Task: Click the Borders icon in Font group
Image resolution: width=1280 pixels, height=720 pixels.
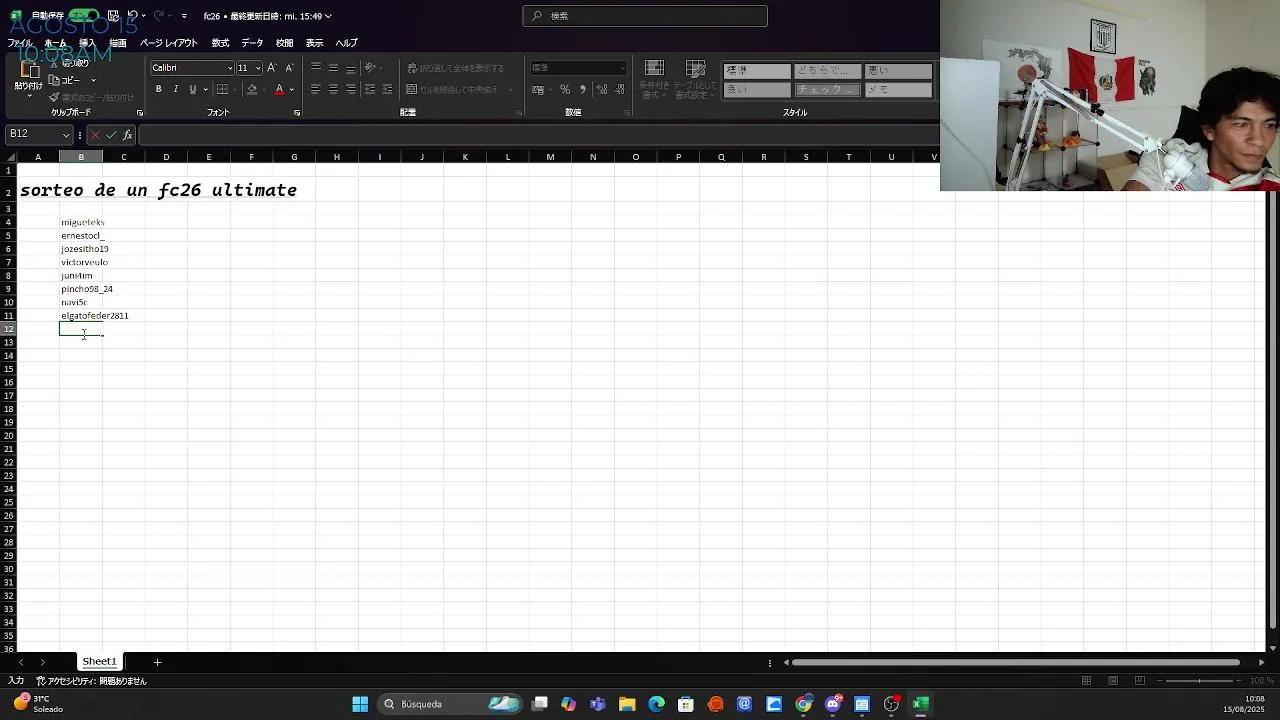Action: pyautogui.click(x=222, y=89)
